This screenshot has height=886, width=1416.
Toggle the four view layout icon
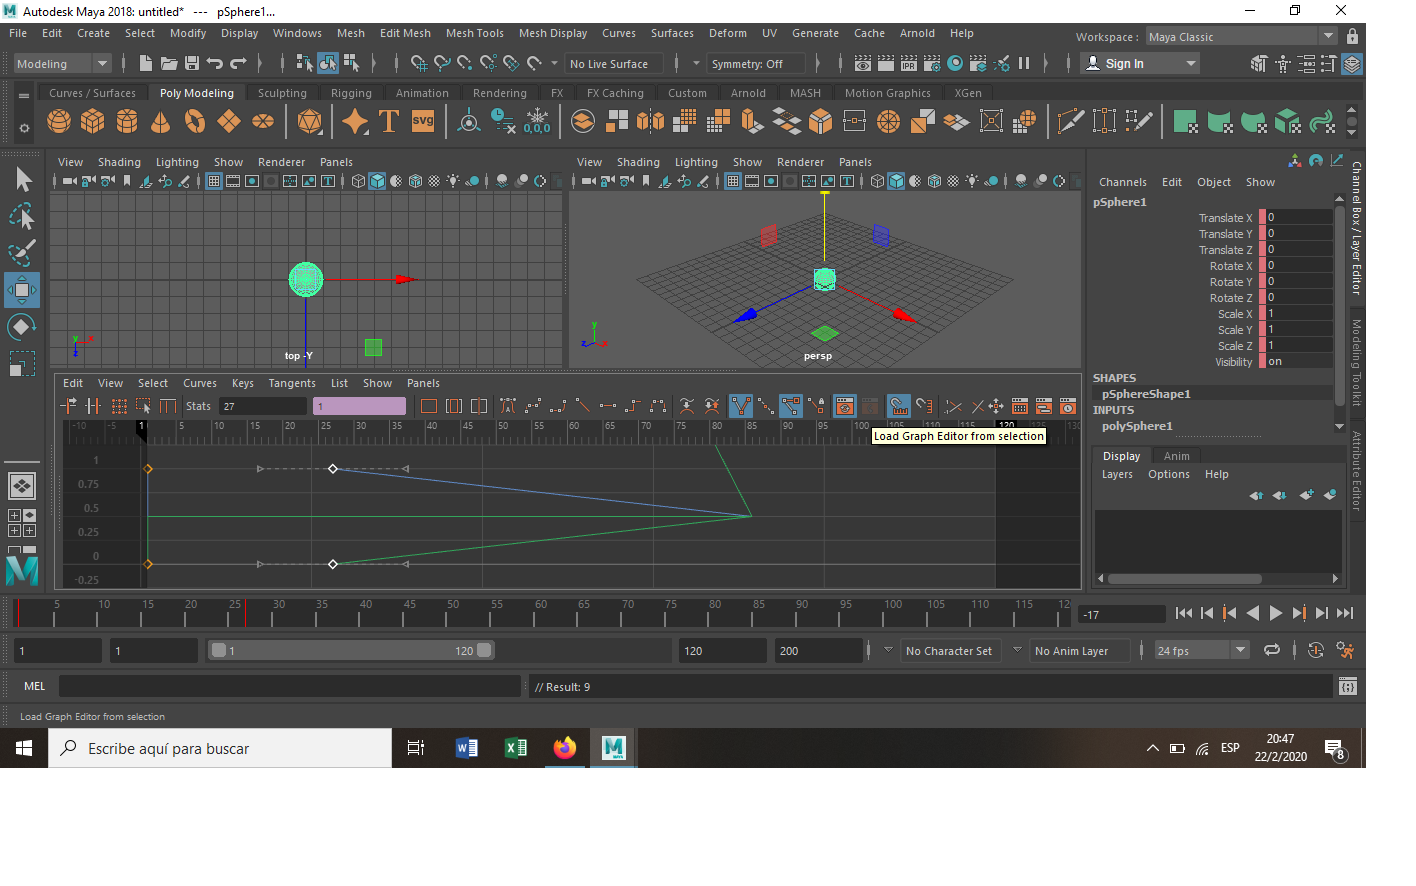point(21,523)
